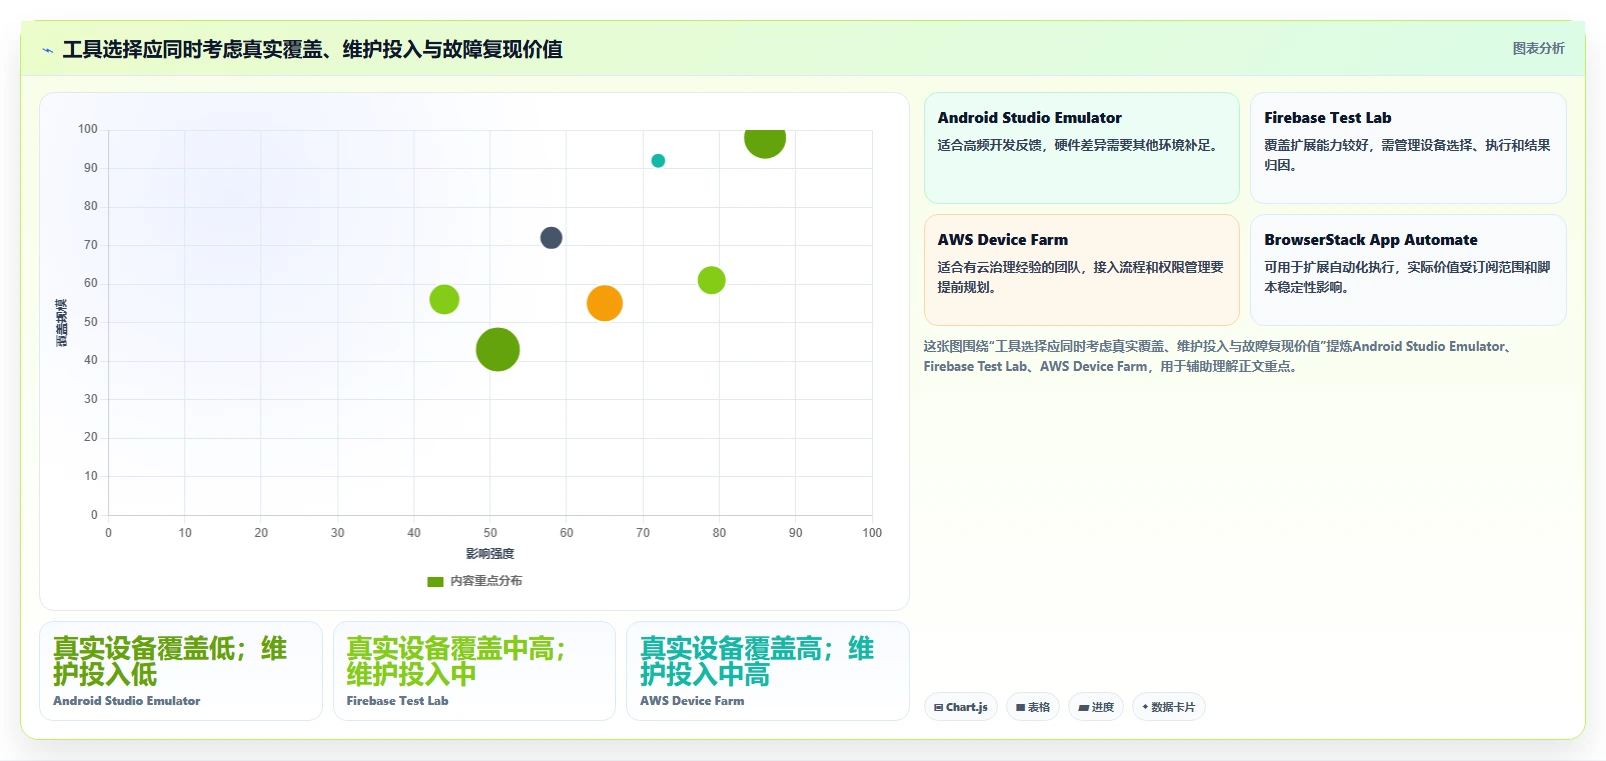The image size is (1606, 761).
Task: Click the green bubble at the chart top
Action: pos(765,142)
